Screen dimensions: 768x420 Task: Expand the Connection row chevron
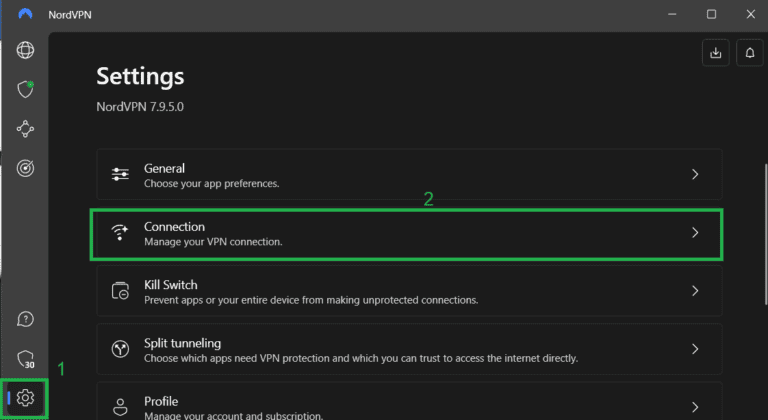click(695, 233)
